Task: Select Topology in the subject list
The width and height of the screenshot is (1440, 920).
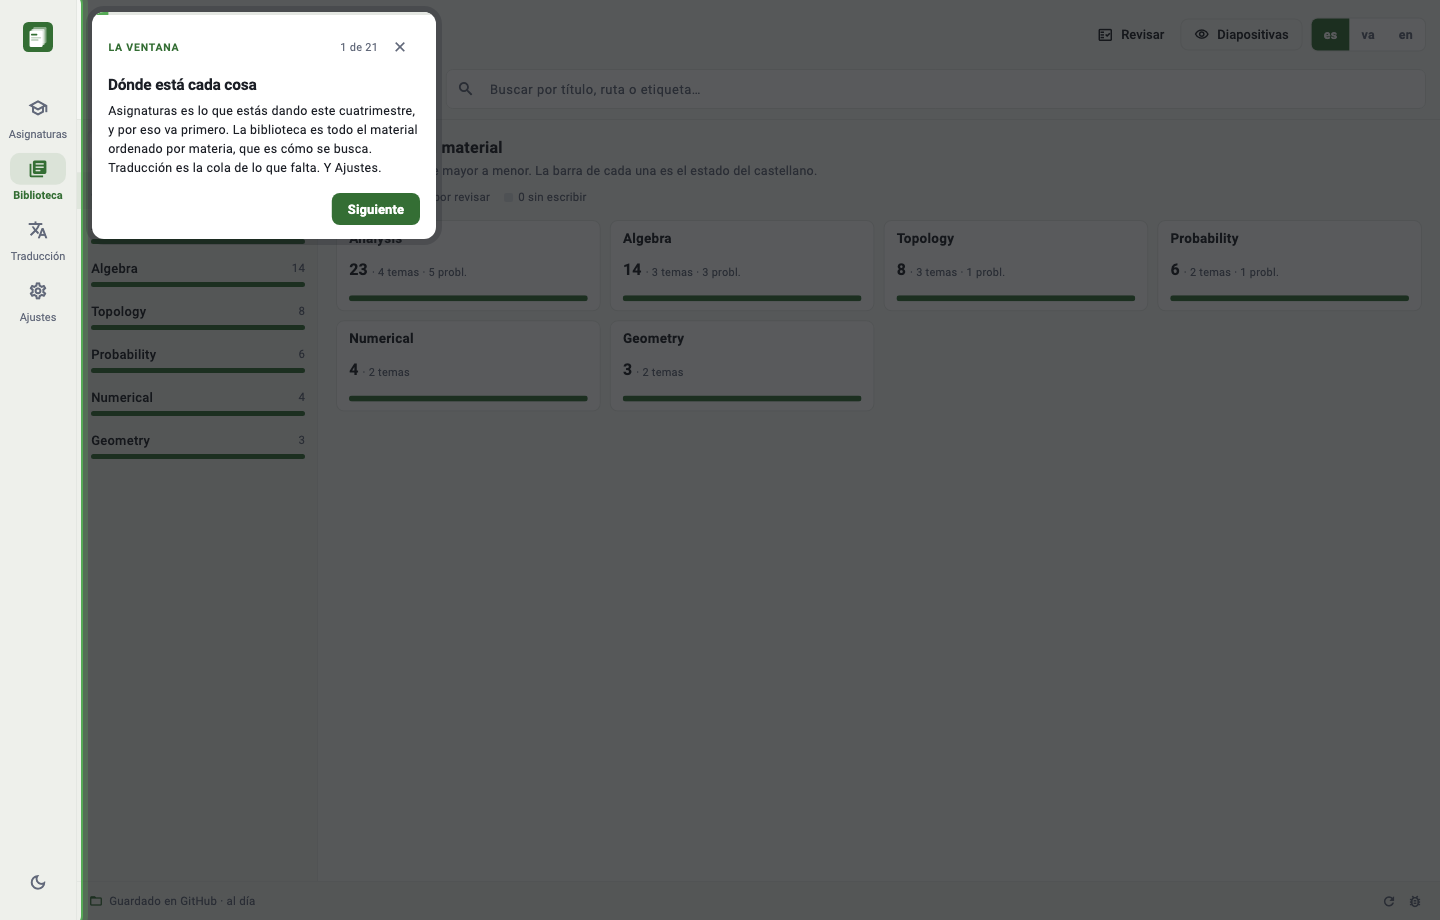Action: click(x=198, y=316)
